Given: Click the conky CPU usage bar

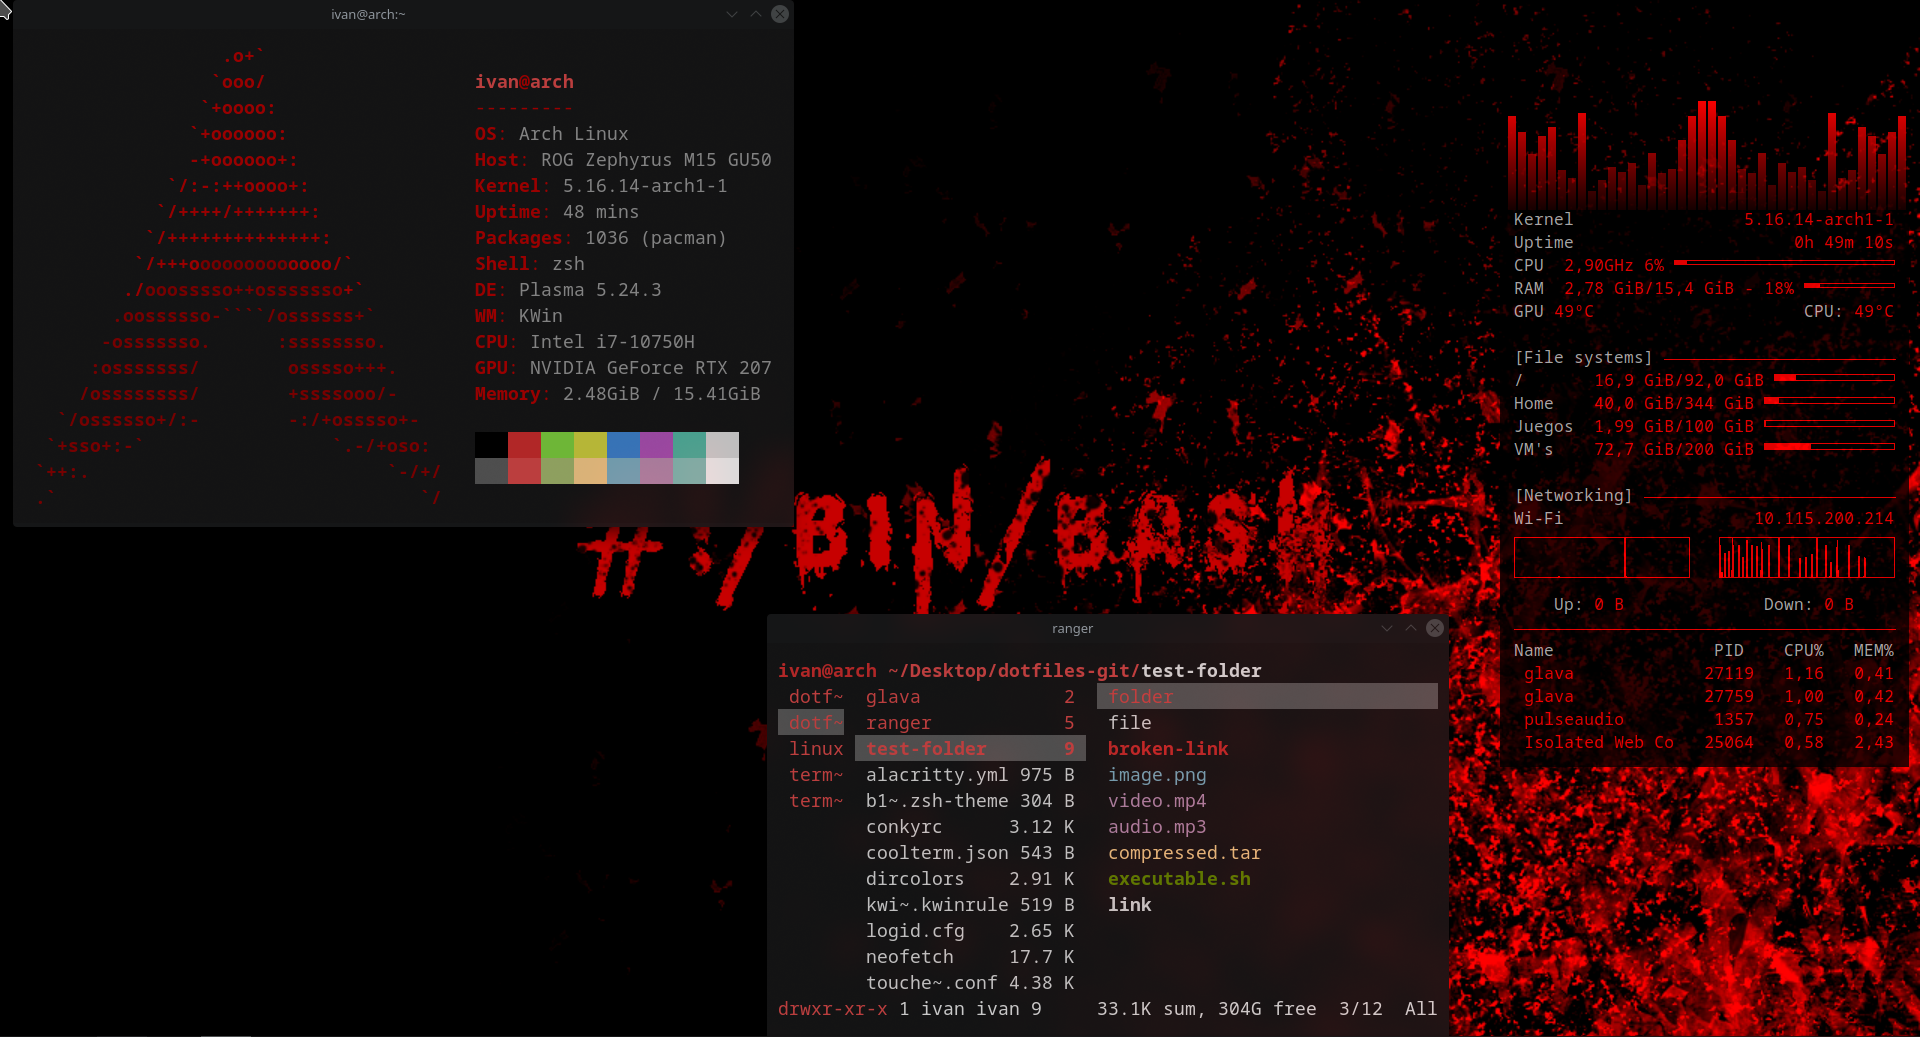Looking at the screenshot, I should [1785, 263].
